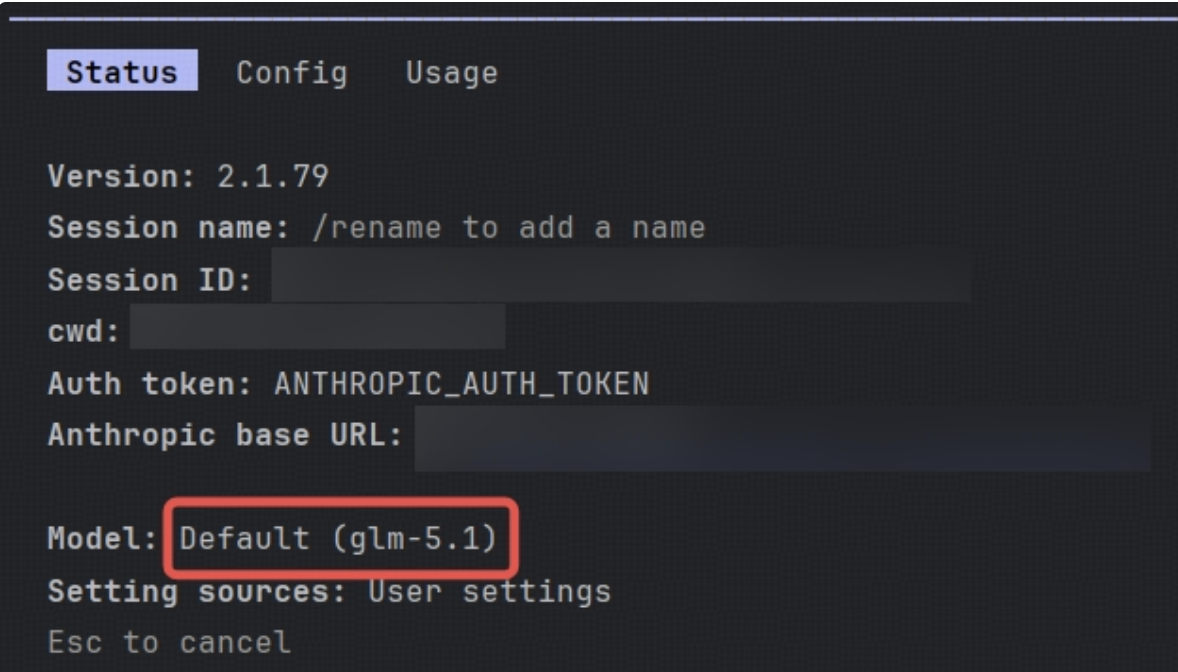
Task: Click the version number 2.1.79
Action: (x=272, y=178)
